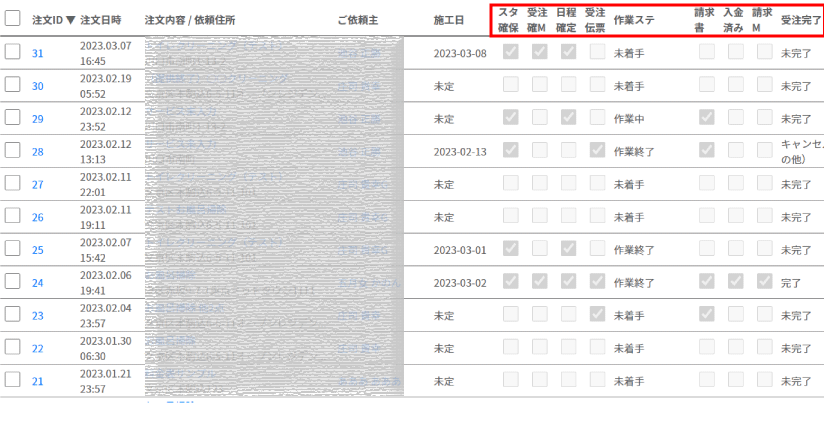Viewport: 824px width, 432px height.
Task: Toggle 受注確M checkbox for order 31
Action: (540, 53)
